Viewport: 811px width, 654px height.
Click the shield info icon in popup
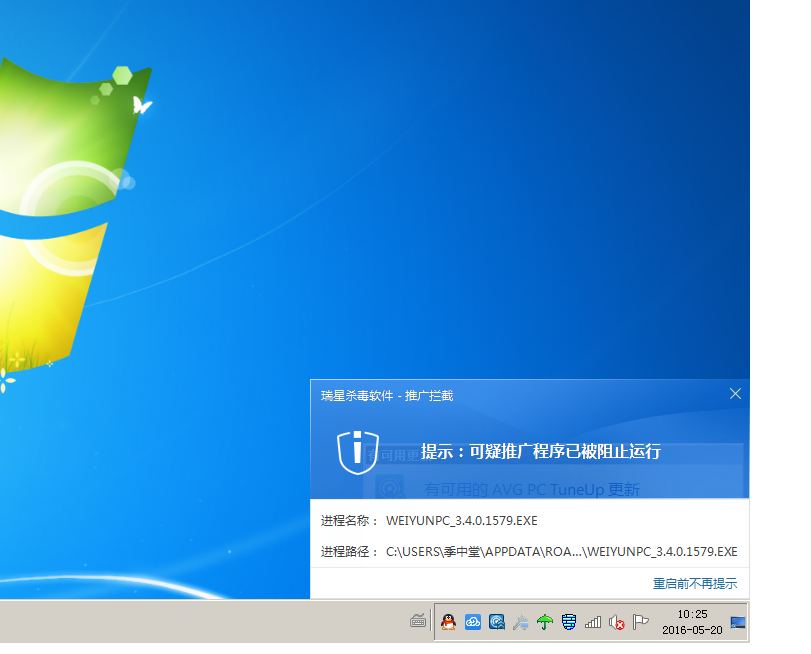[x=358, y=452]
